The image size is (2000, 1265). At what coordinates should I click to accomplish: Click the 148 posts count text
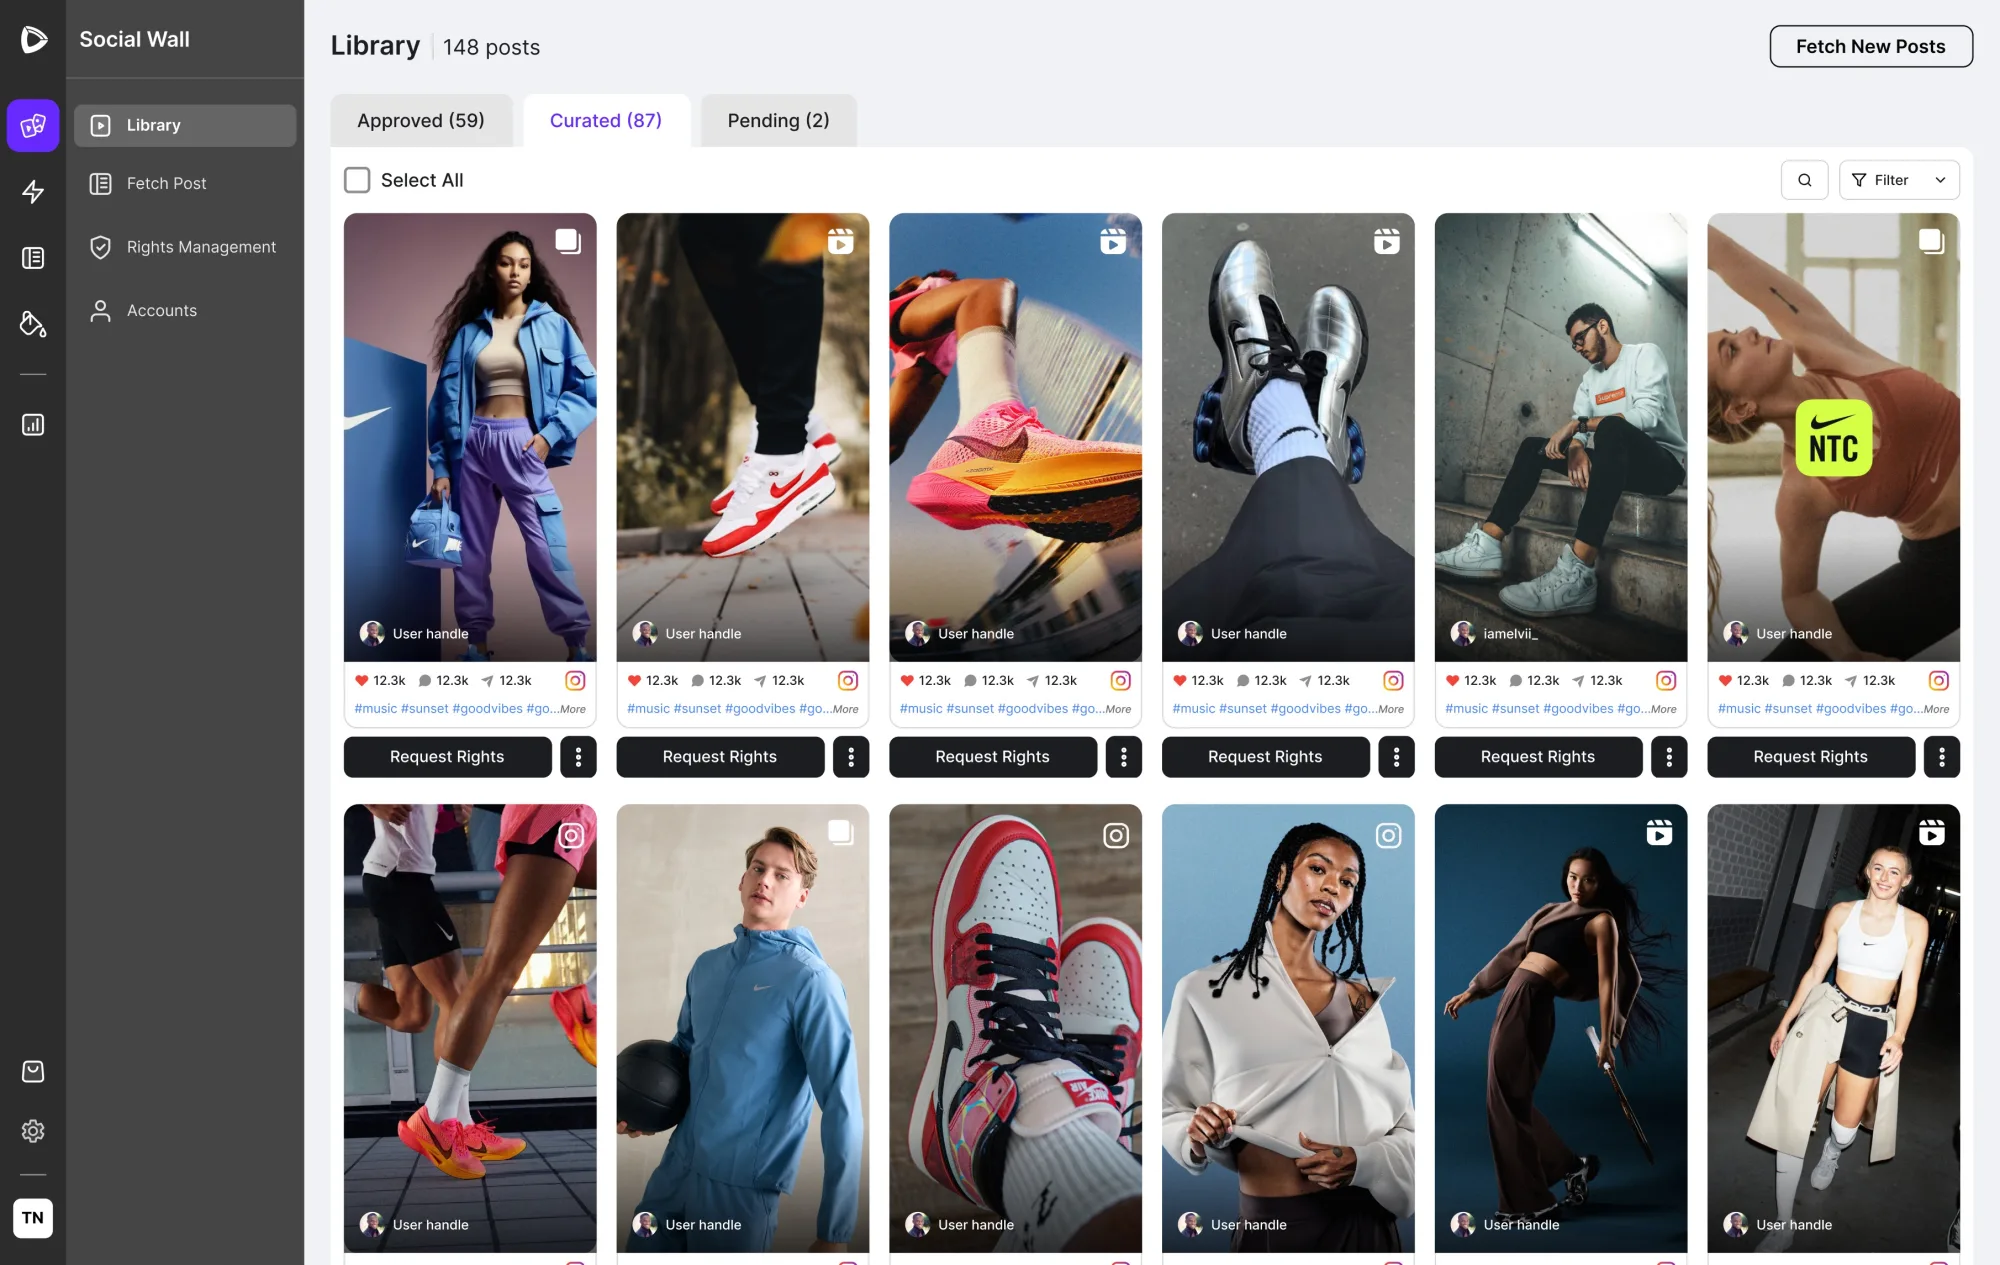coord(491,47)
